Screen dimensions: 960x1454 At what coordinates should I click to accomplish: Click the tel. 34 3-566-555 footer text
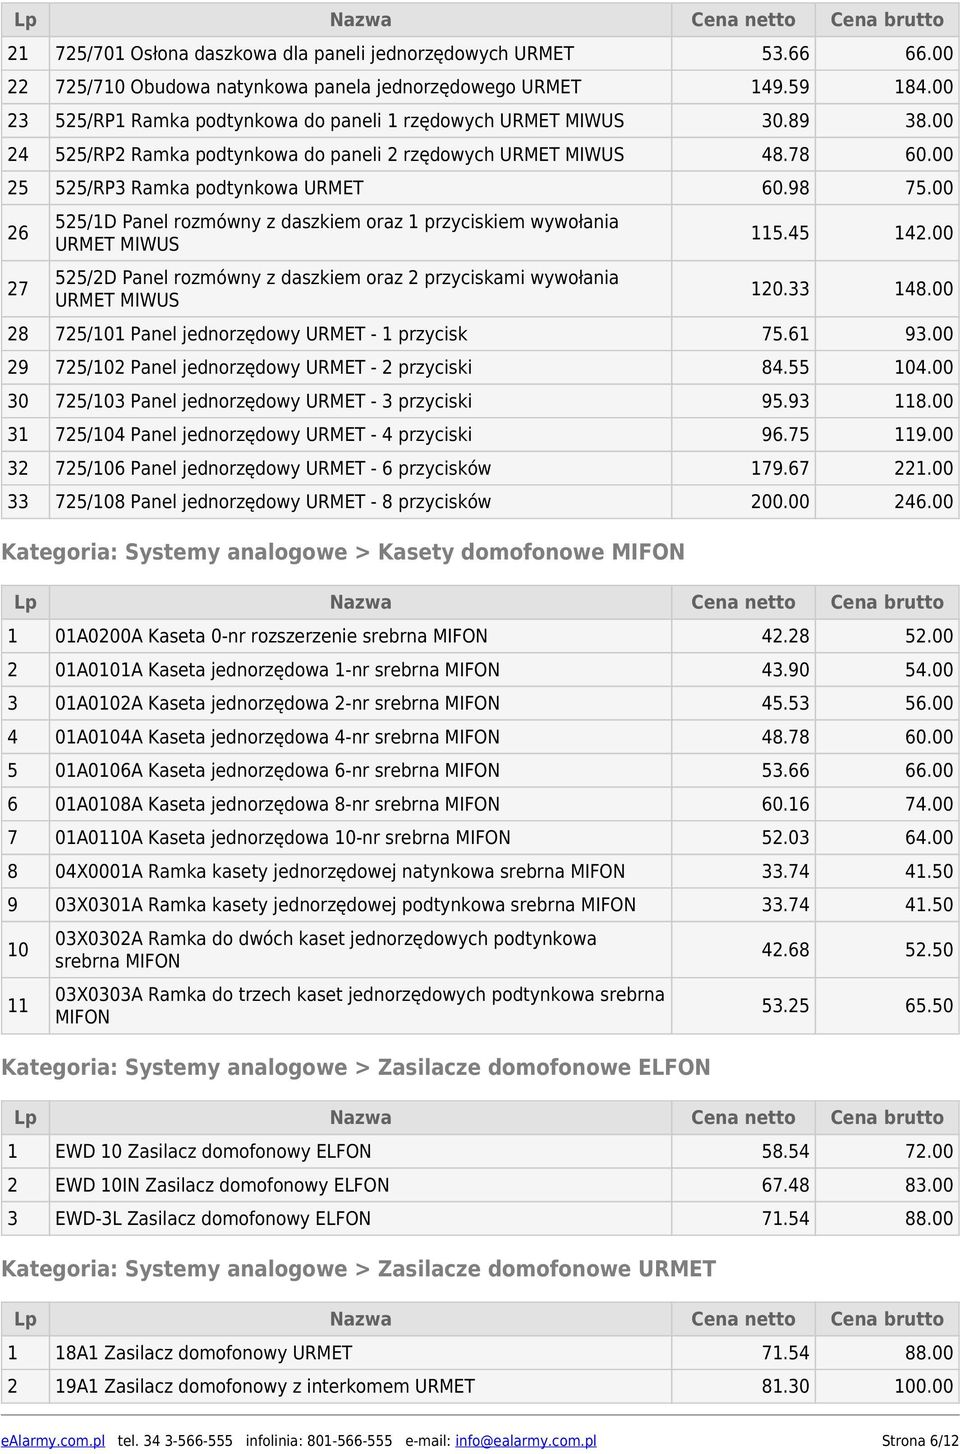click(175, 1441)
